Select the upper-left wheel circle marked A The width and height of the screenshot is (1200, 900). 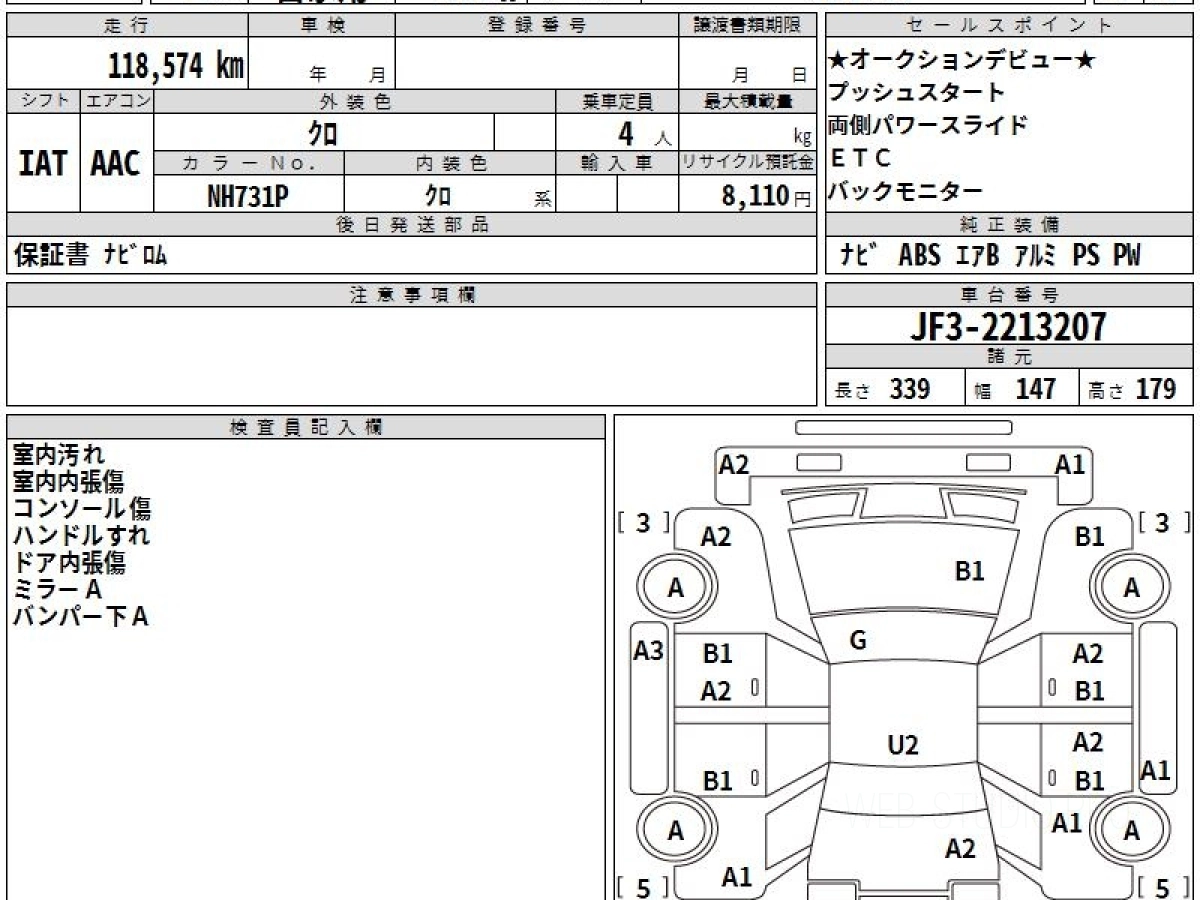pos(676,589)
